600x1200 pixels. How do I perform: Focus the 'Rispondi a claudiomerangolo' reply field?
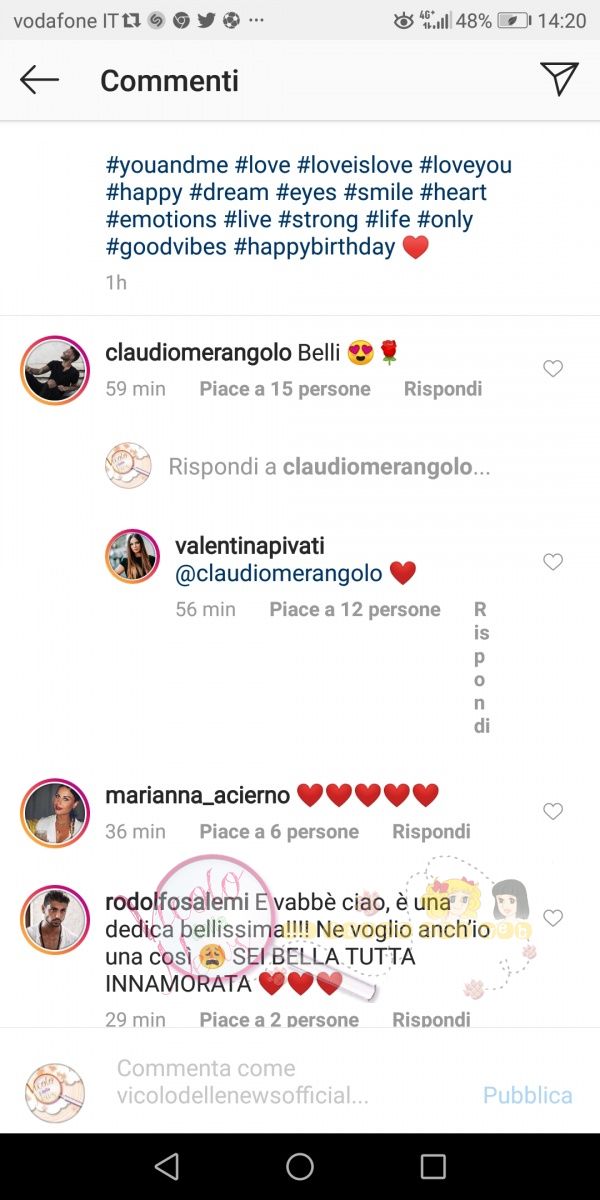click(x=330, y=466)
